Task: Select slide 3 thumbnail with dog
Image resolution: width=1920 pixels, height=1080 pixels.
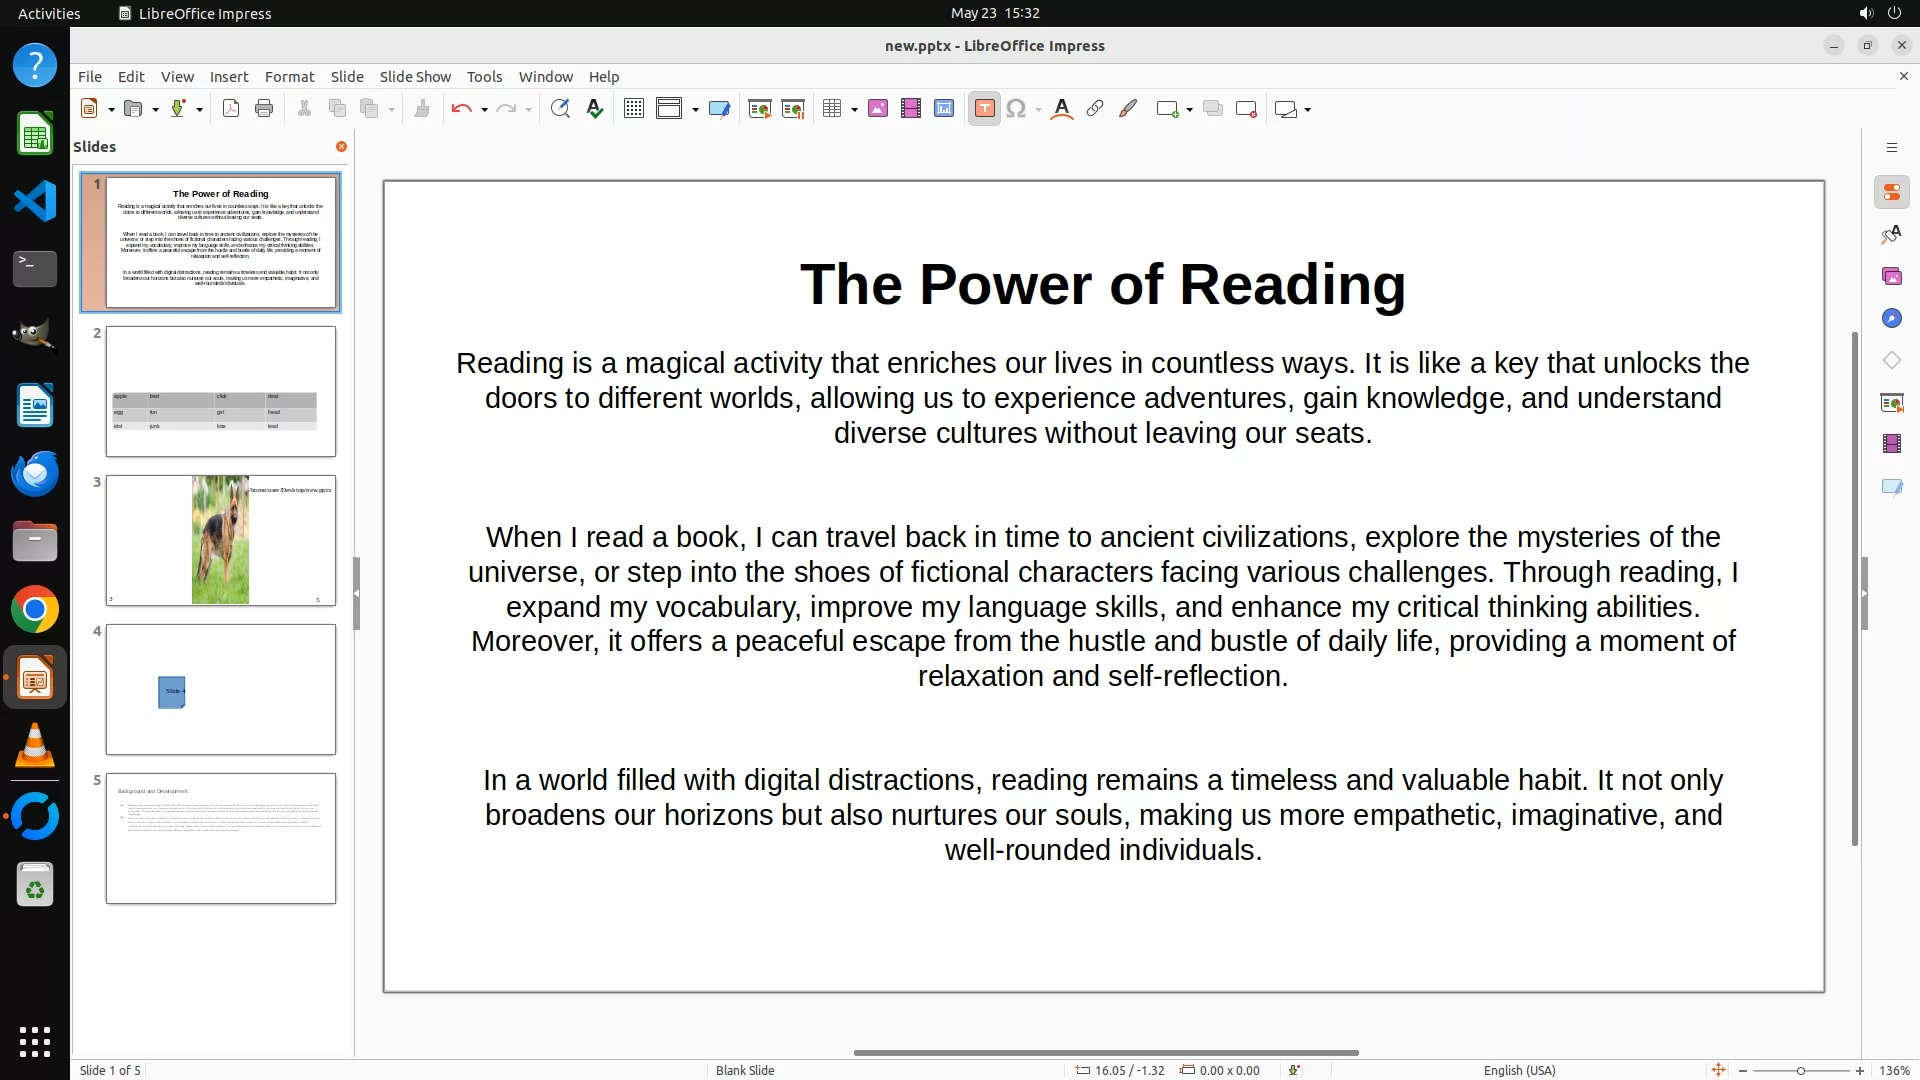Action: pos(221,540)
